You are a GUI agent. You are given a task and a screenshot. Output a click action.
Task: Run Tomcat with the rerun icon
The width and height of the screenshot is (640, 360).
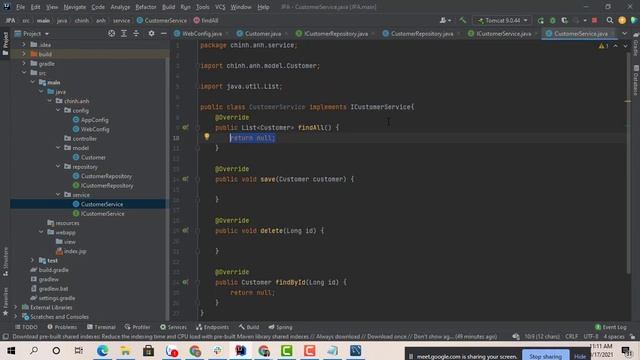540,20
